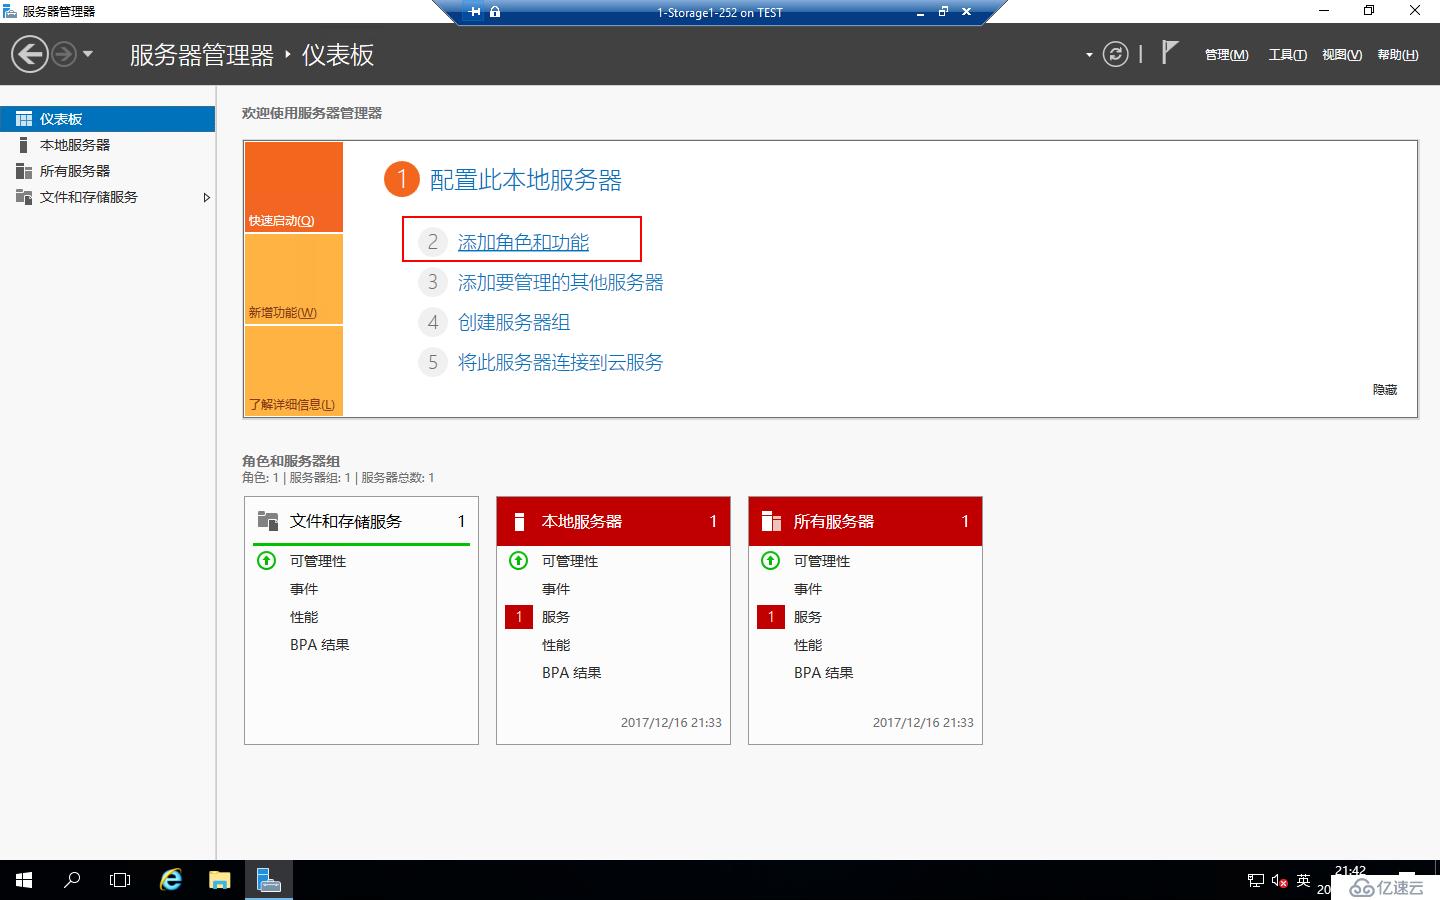This screenshot has width=1440, height=900.
Task: Open Task View on the taskbar
Action: 120,880
